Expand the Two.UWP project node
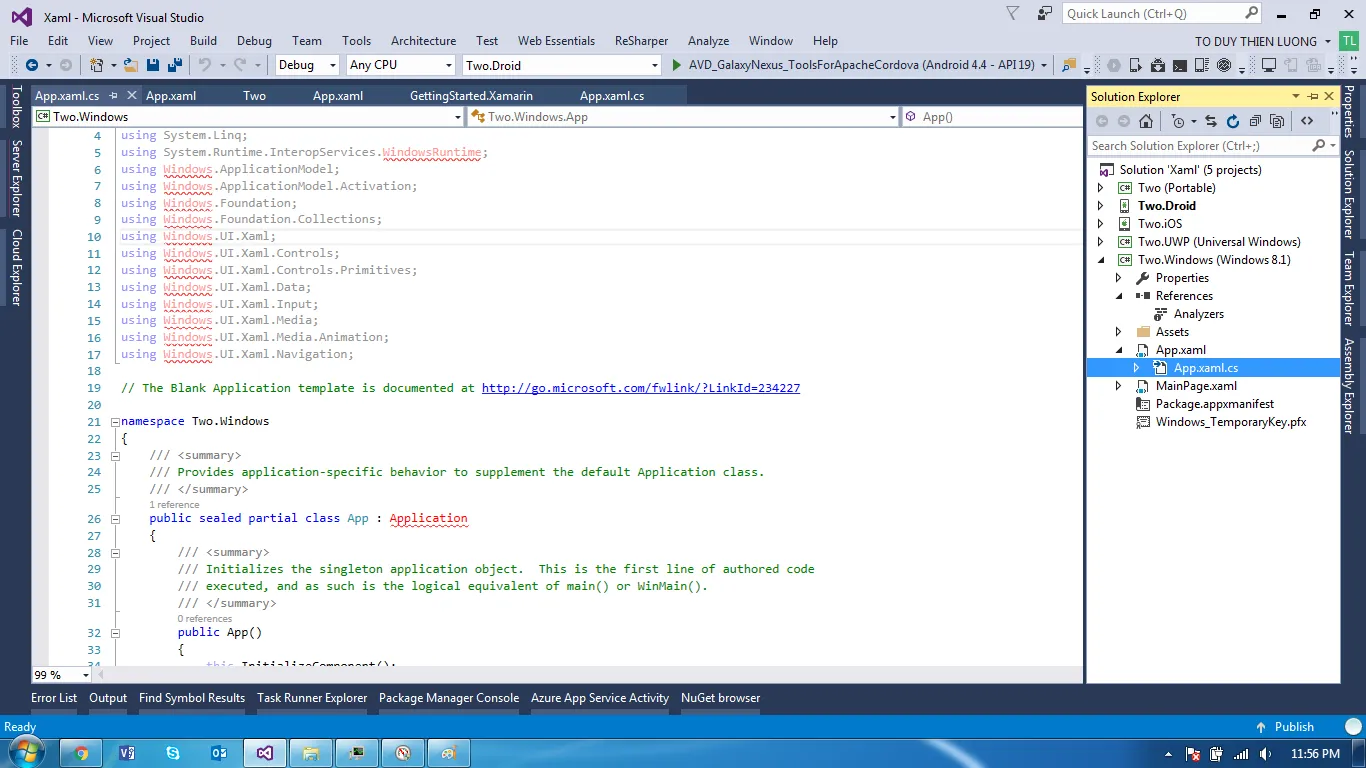This screenshot has height=768, width=1366. click(1101, 242)
